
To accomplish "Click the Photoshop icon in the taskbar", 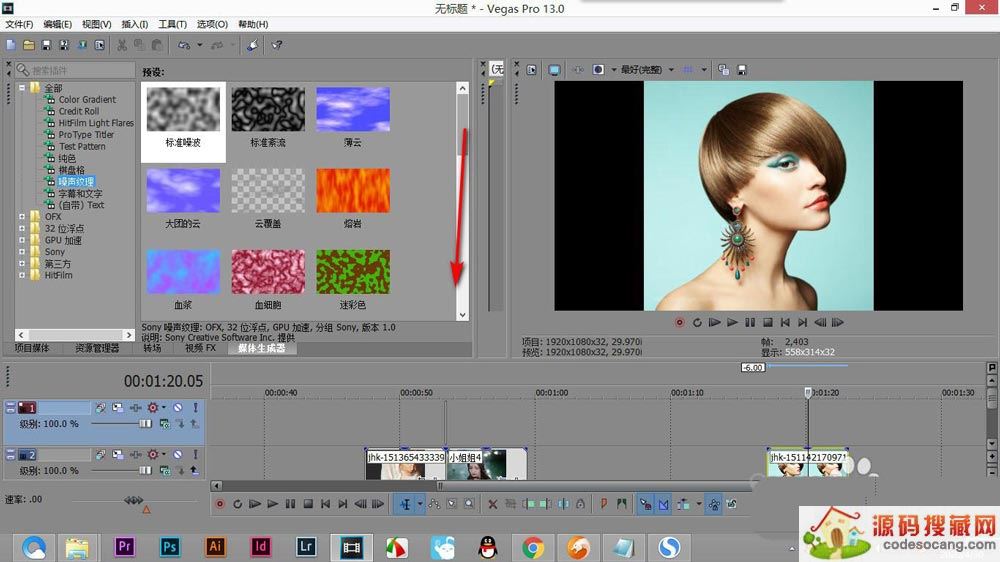I will pyautogui.click(x=170, y=546).
